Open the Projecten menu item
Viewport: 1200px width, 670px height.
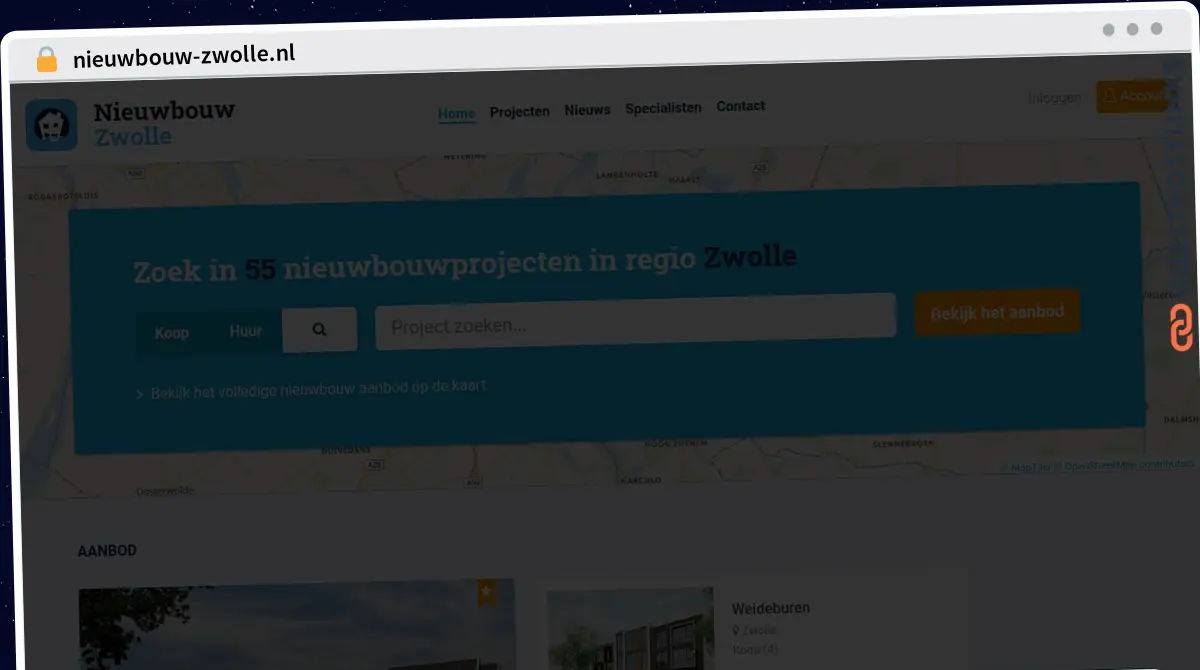520,112
